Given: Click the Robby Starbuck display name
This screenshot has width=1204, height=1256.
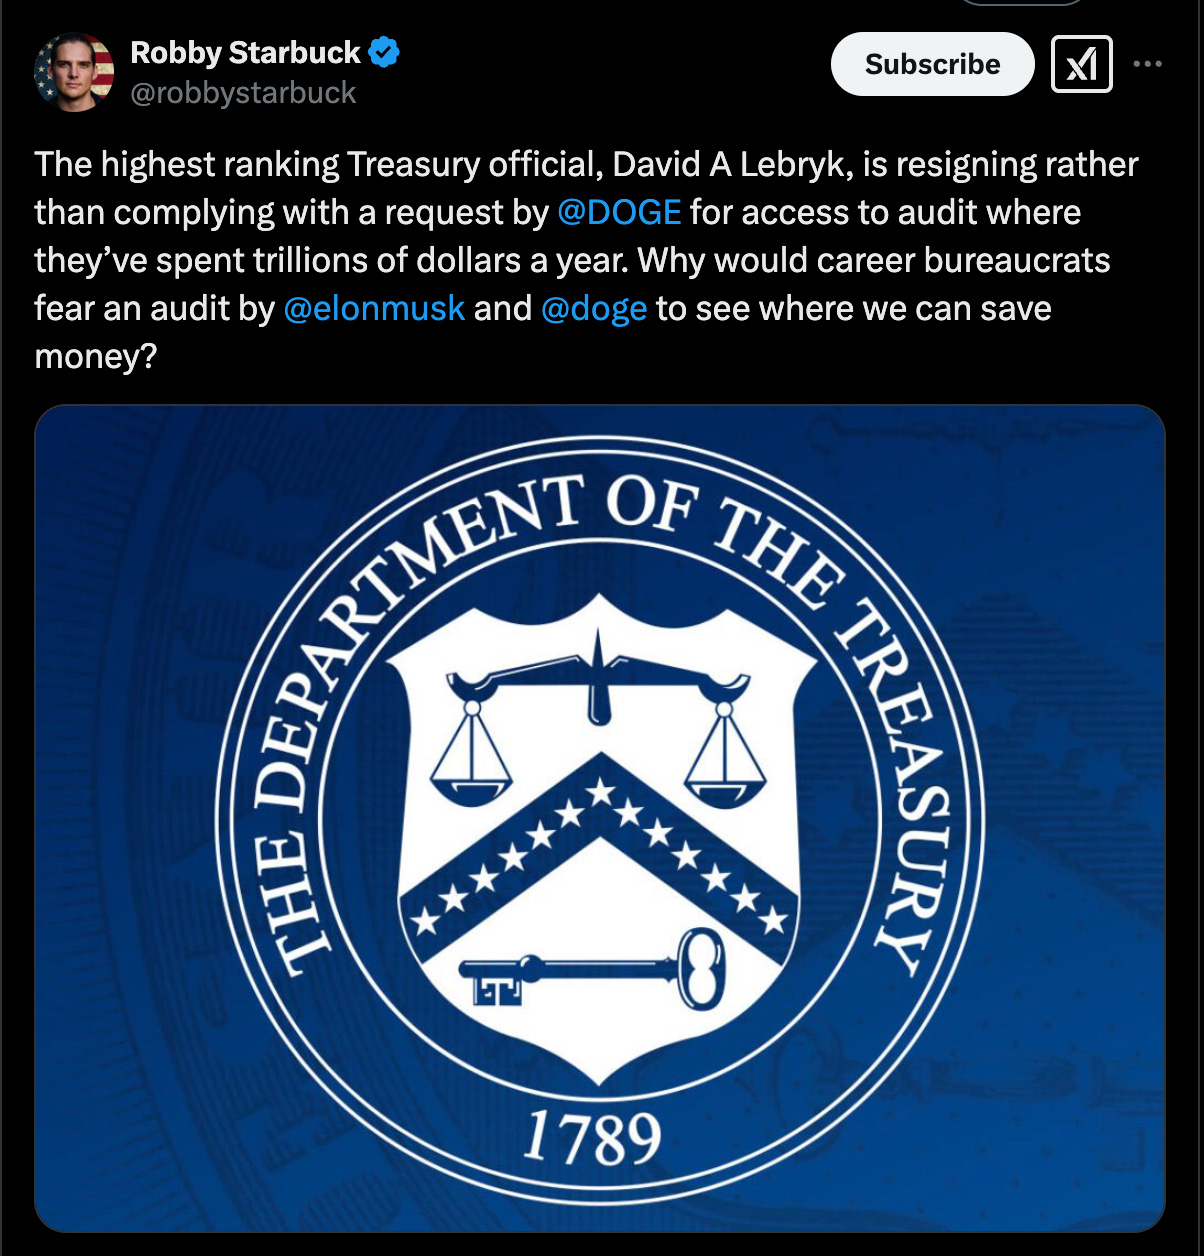Looking at the screenshot, I should coord(245,52).
